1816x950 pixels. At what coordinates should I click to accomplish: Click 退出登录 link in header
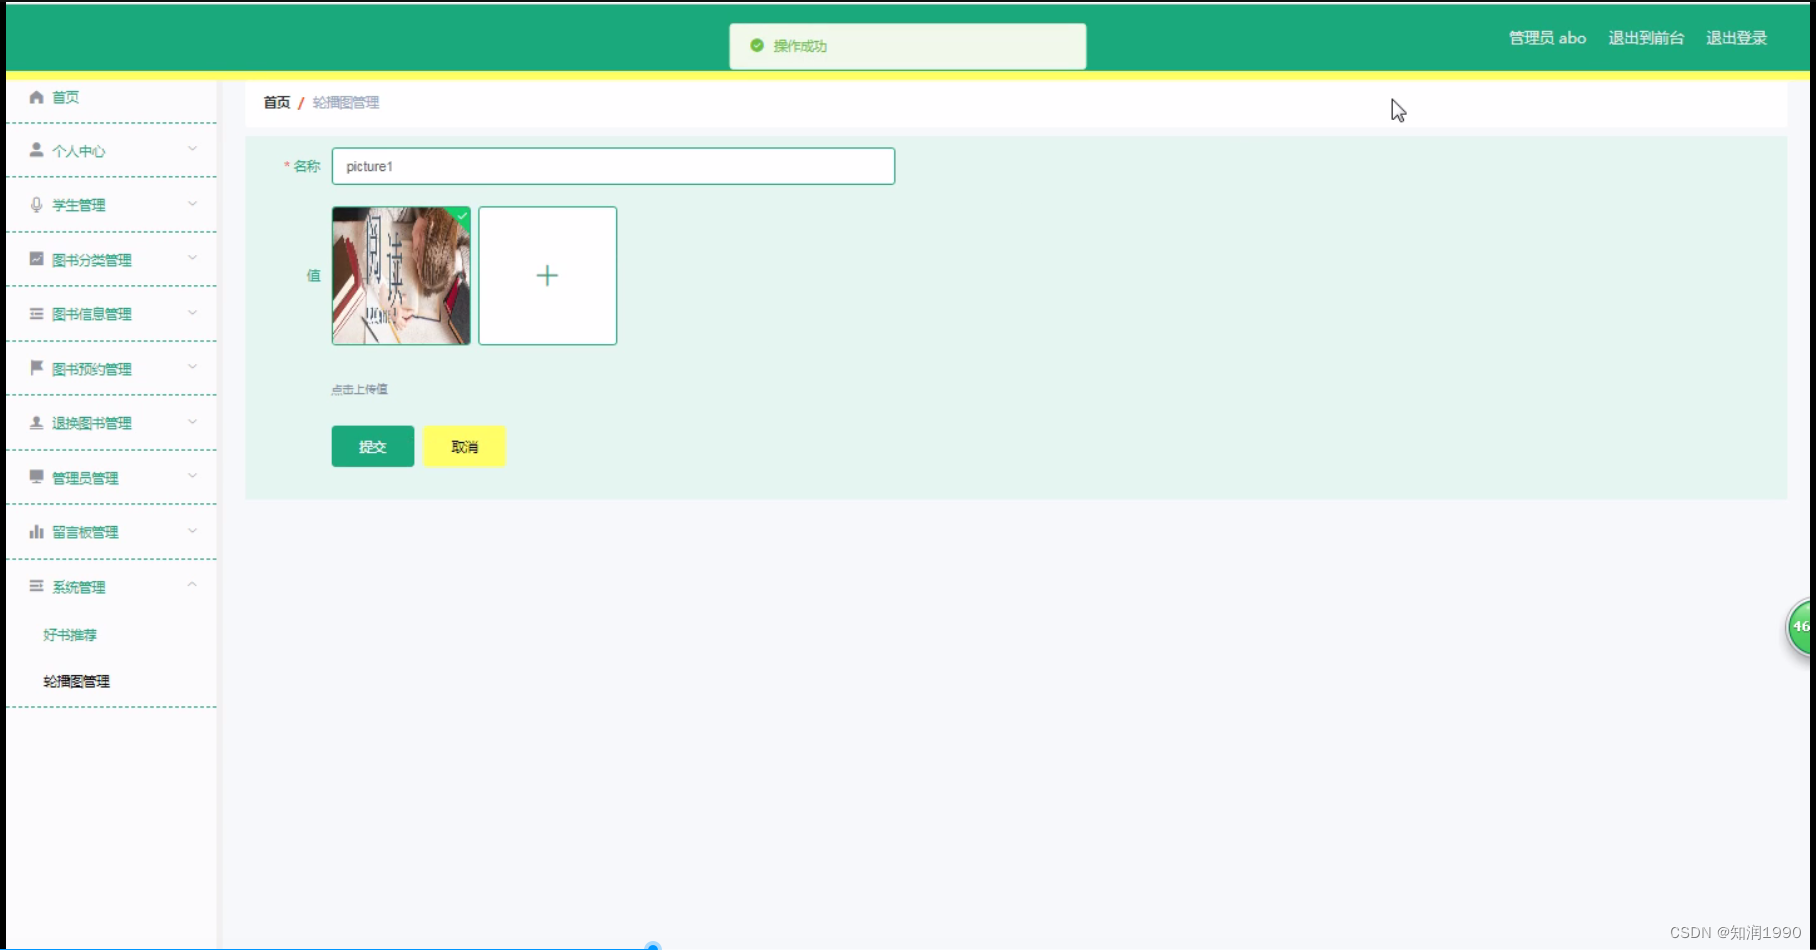point(1736,38)
